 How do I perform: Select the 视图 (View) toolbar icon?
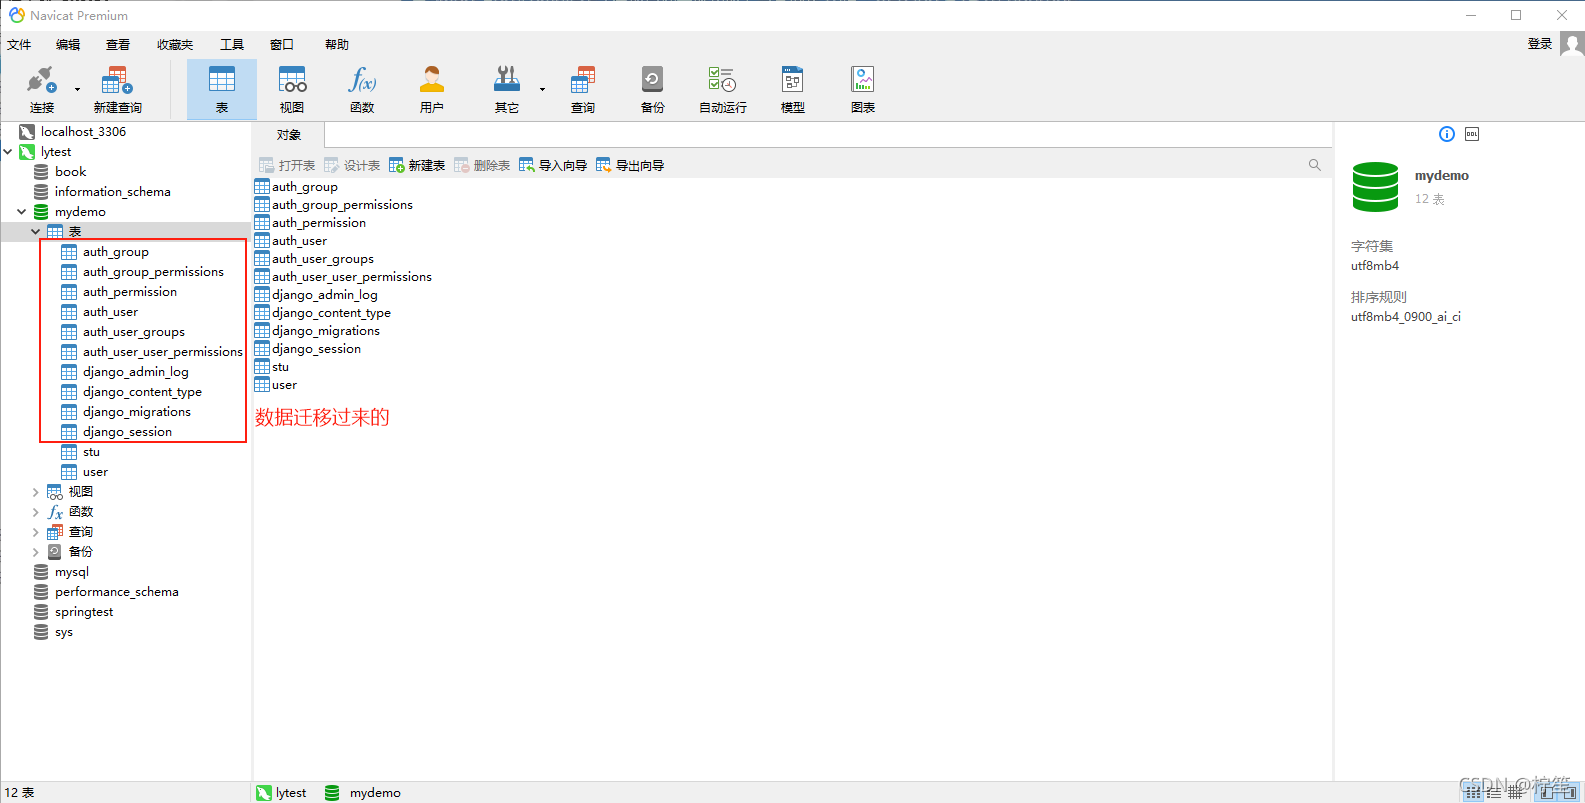pos(292,89)
